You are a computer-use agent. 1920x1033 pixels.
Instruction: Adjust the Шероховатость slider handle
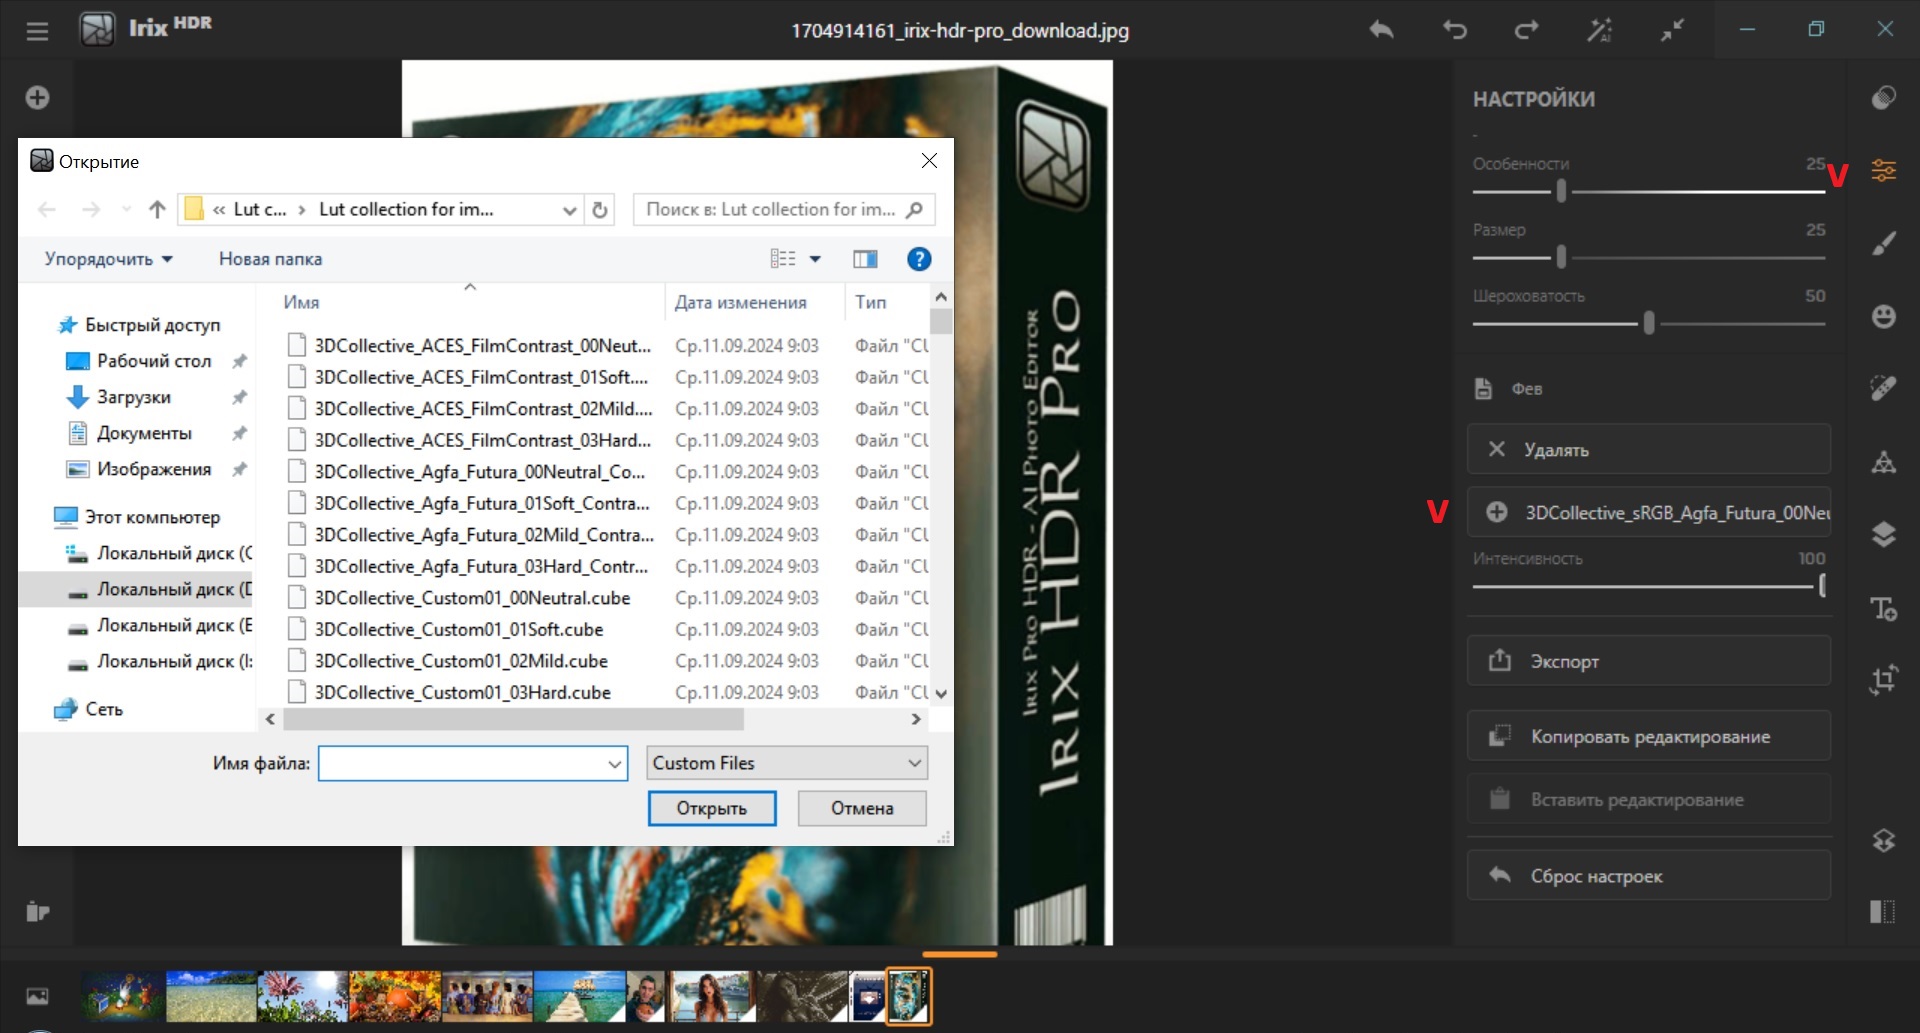point(1648,323)
